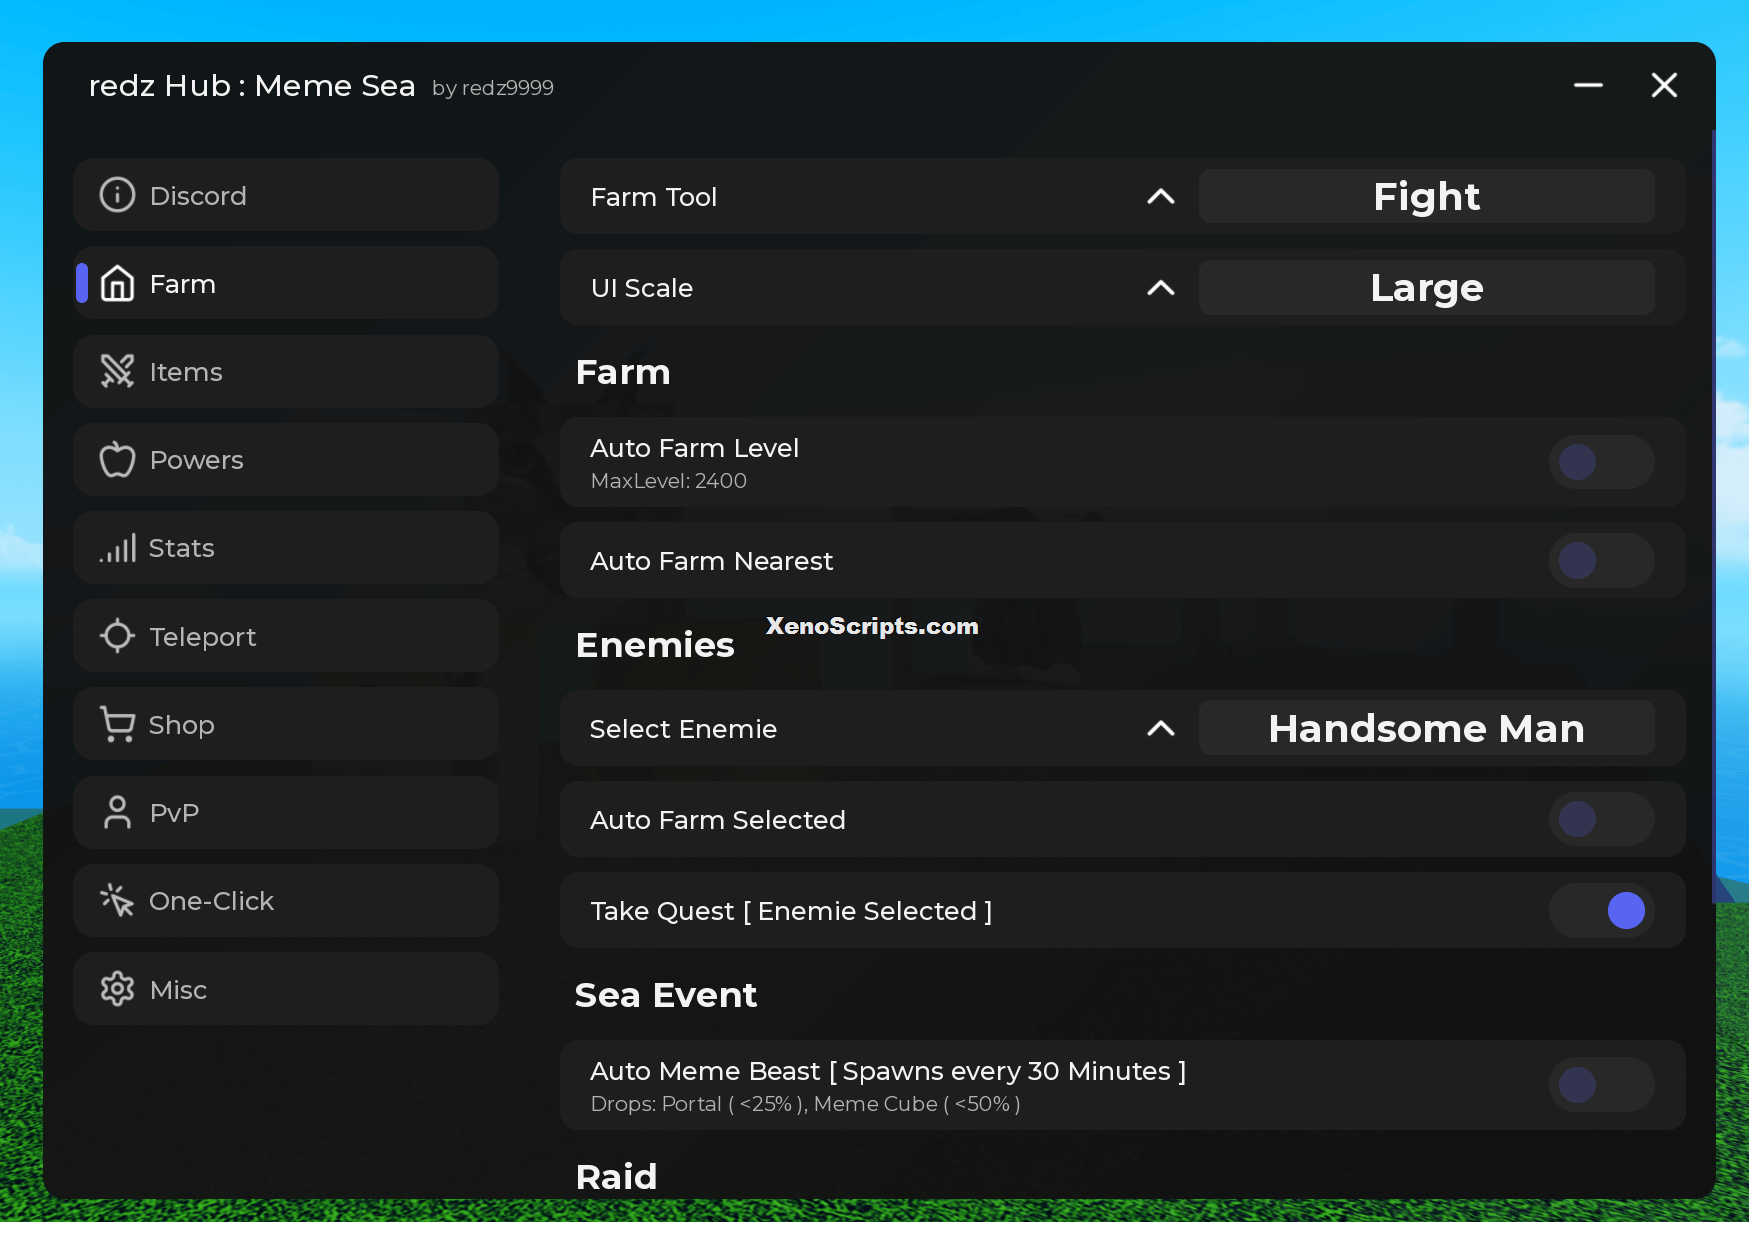Toggle Auto Meme Beast on
The height and width of the screenshot is (1252, 1749).
coord(1601,1085)
